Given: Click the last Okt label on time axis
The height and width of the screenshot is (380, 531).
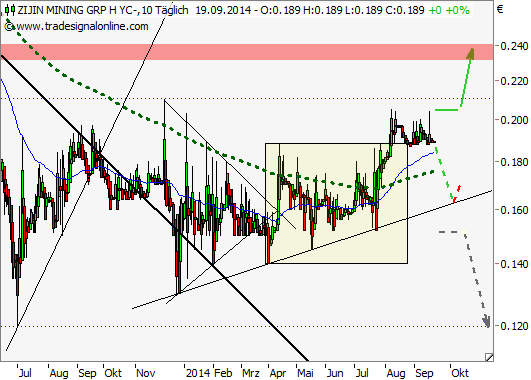Looking at the screenshot, I should click(x=460, y=373).
